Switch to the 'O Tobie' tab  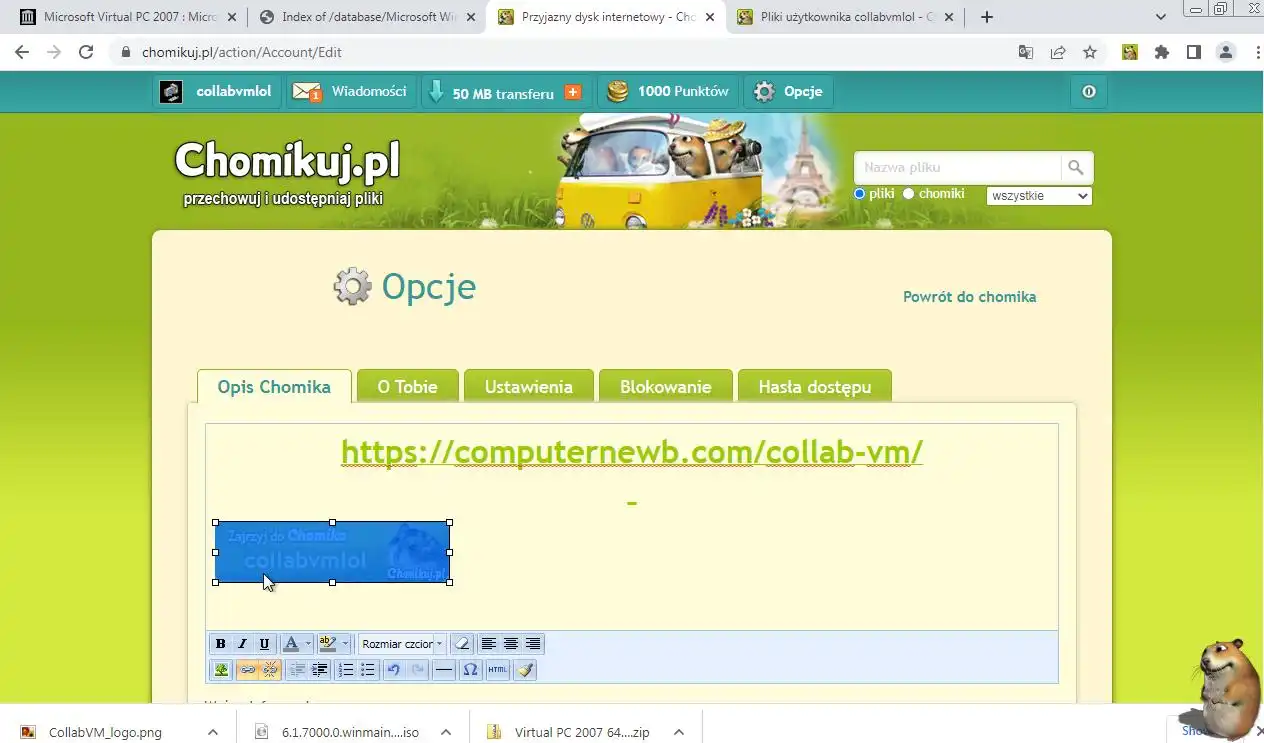click(407, 387)
